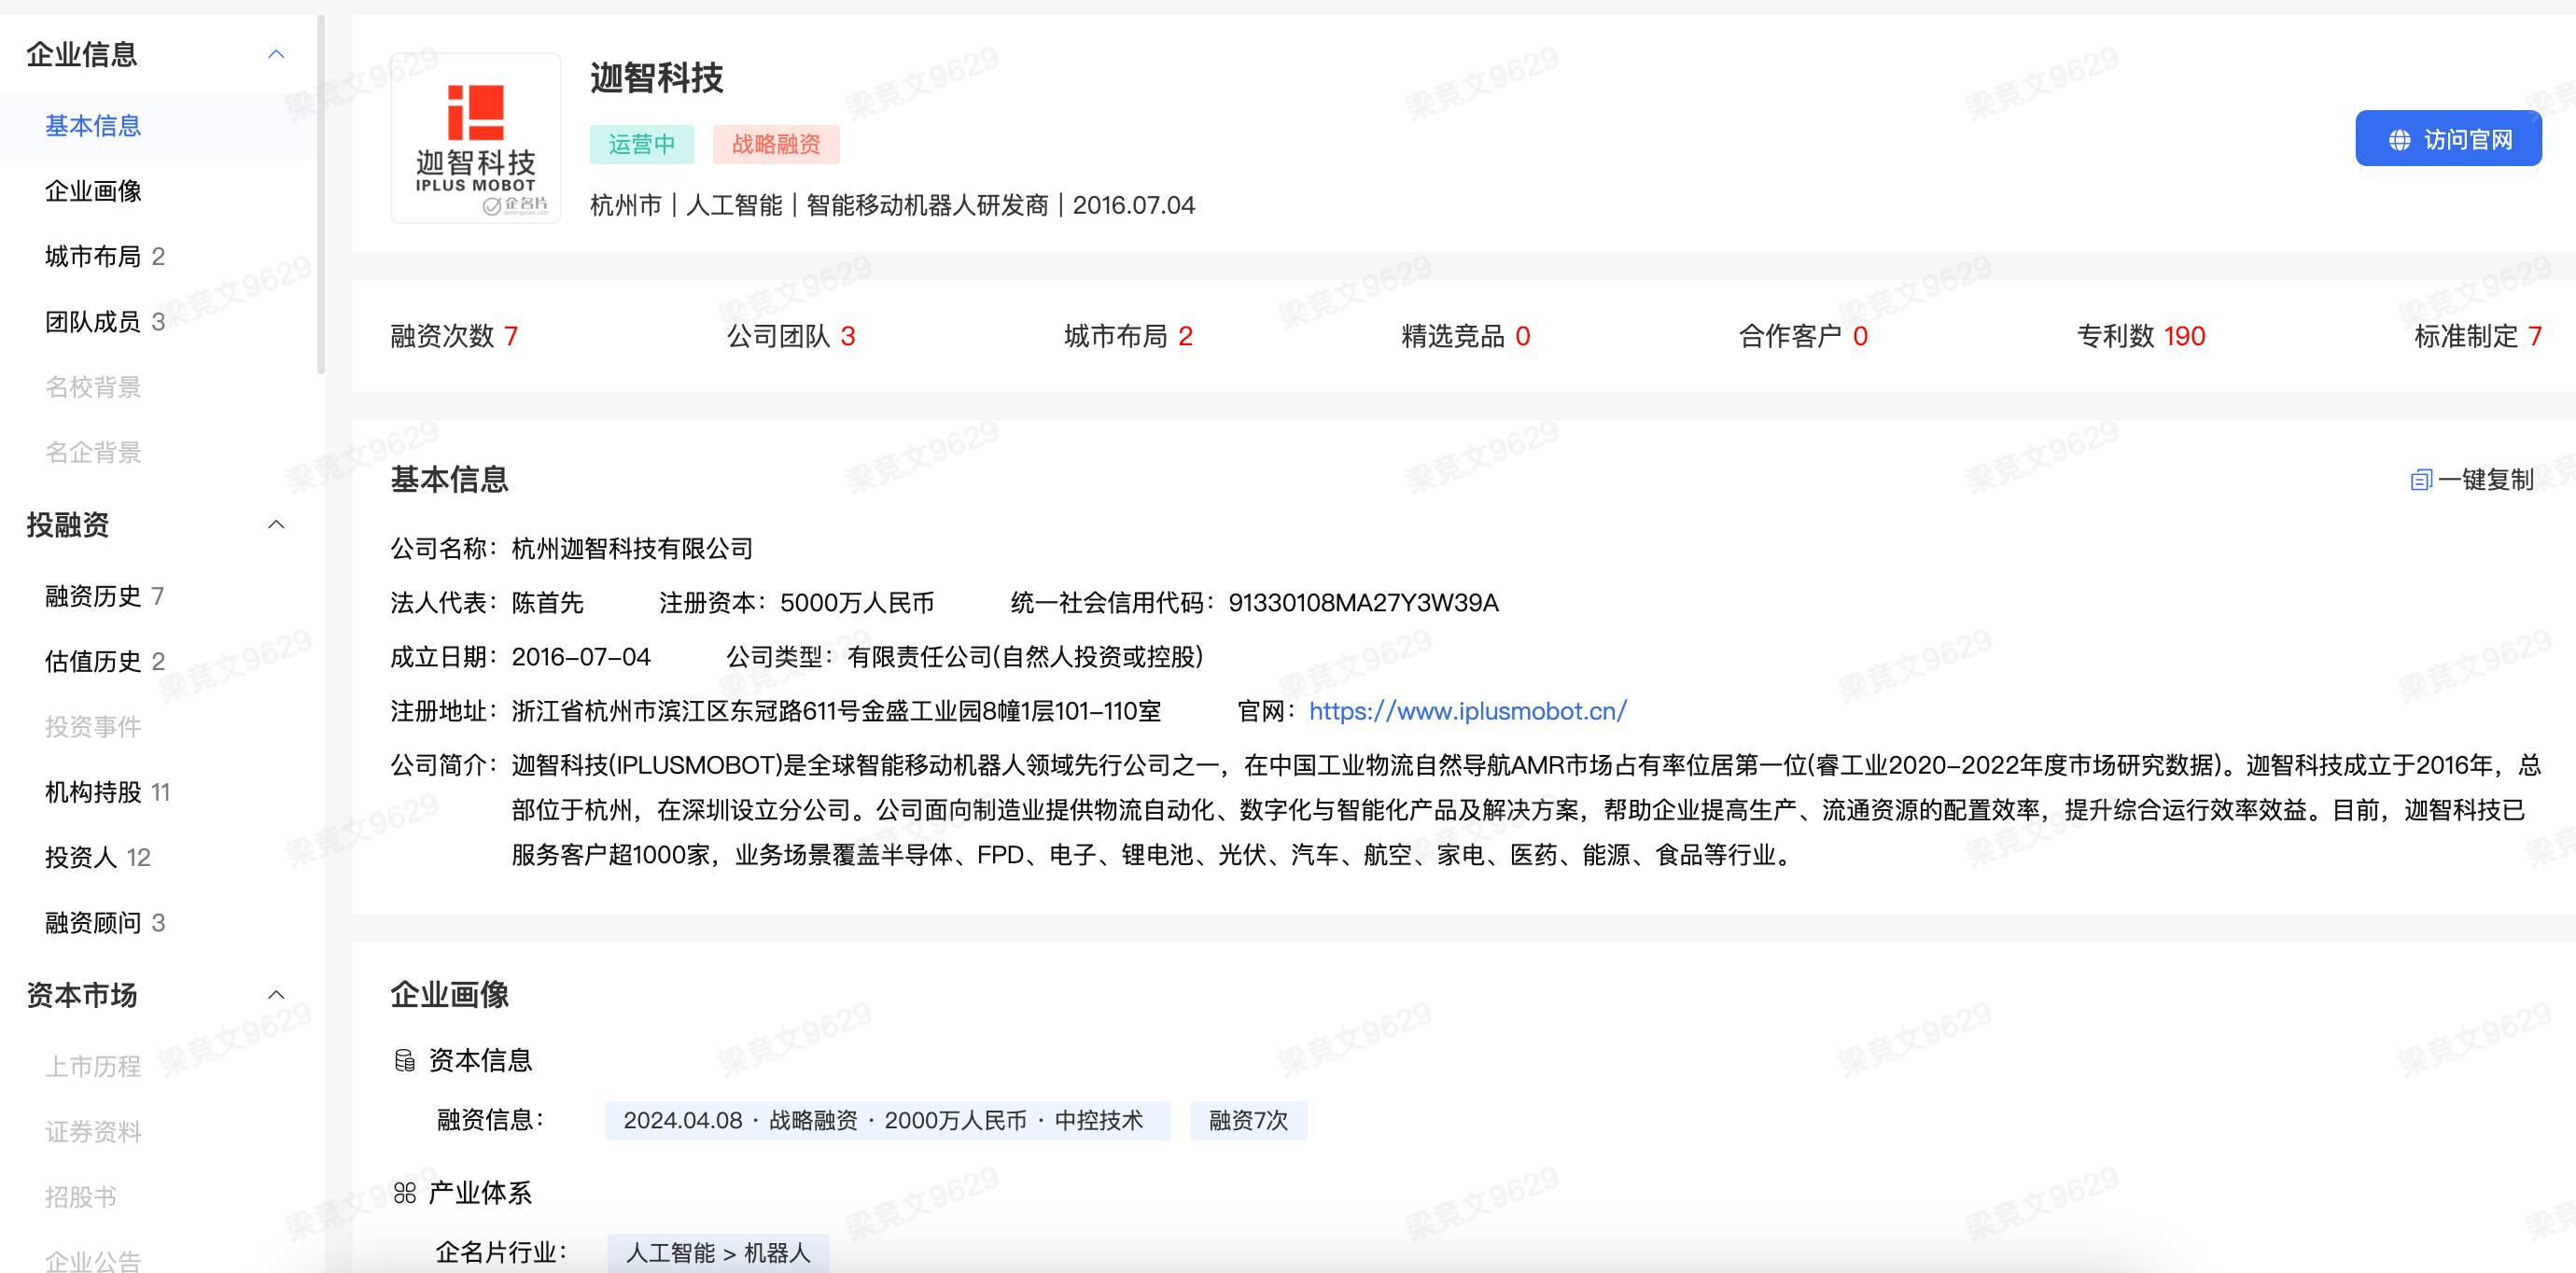Screen dimensions: 2576x1273
Task: Click the 战略融资 tag
Action: pyautogui.click(x=776, y=144)
